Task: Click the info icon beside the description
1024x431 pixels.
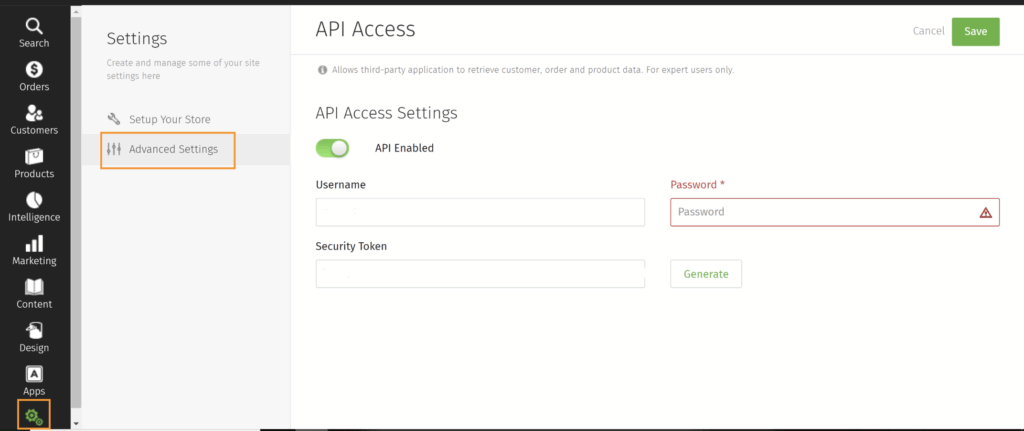Action: 322,70
